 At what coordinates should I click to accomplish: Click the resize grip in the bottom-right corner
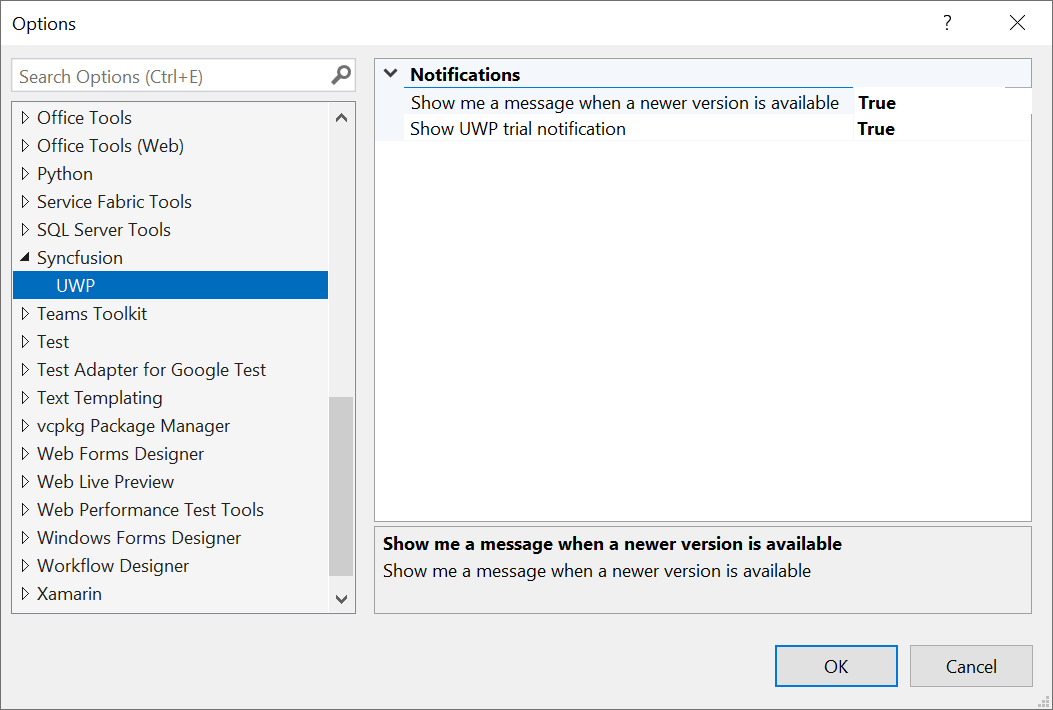coord(1044,701)
